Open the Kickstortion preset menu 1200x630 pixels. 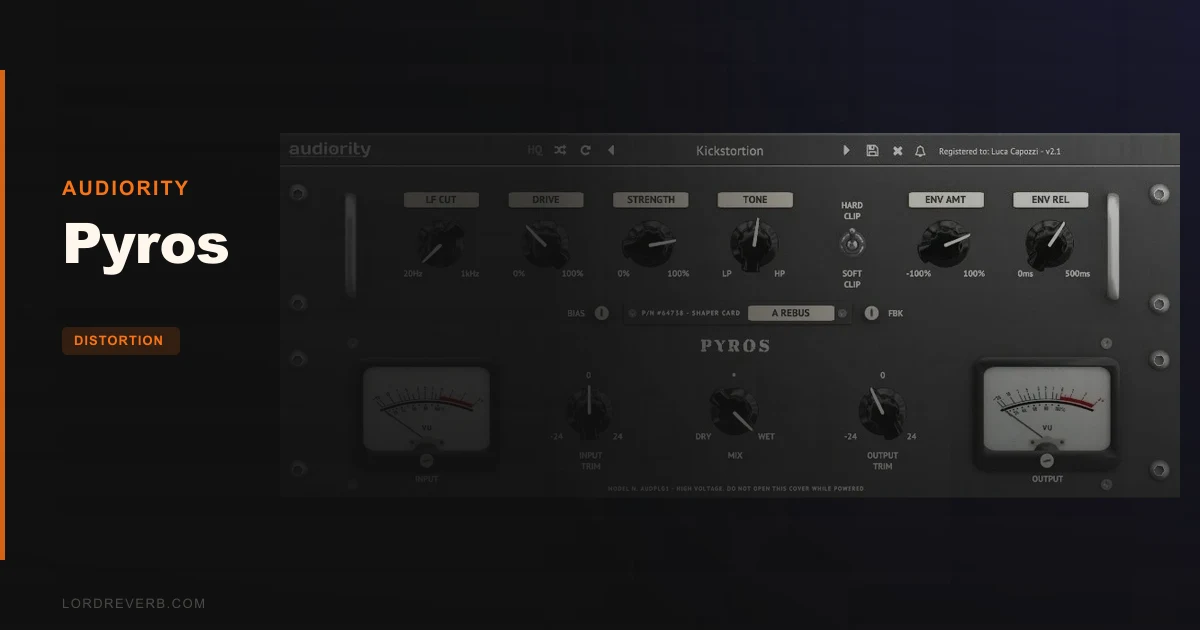click(x=729, y=151)
